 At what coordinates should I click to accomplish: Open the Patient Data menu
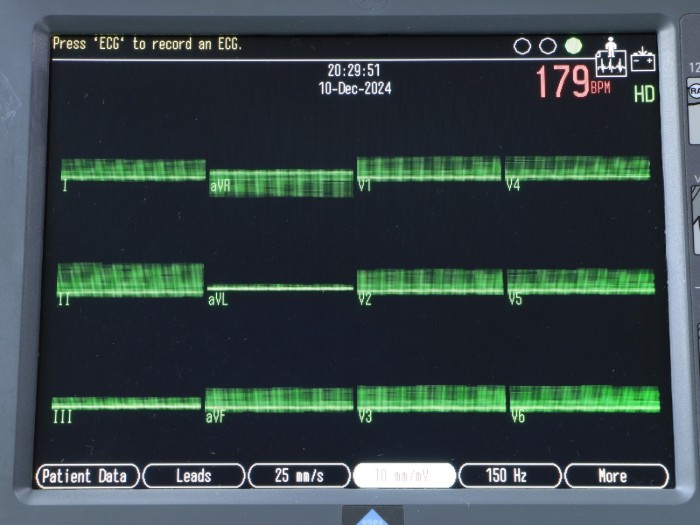84,476
